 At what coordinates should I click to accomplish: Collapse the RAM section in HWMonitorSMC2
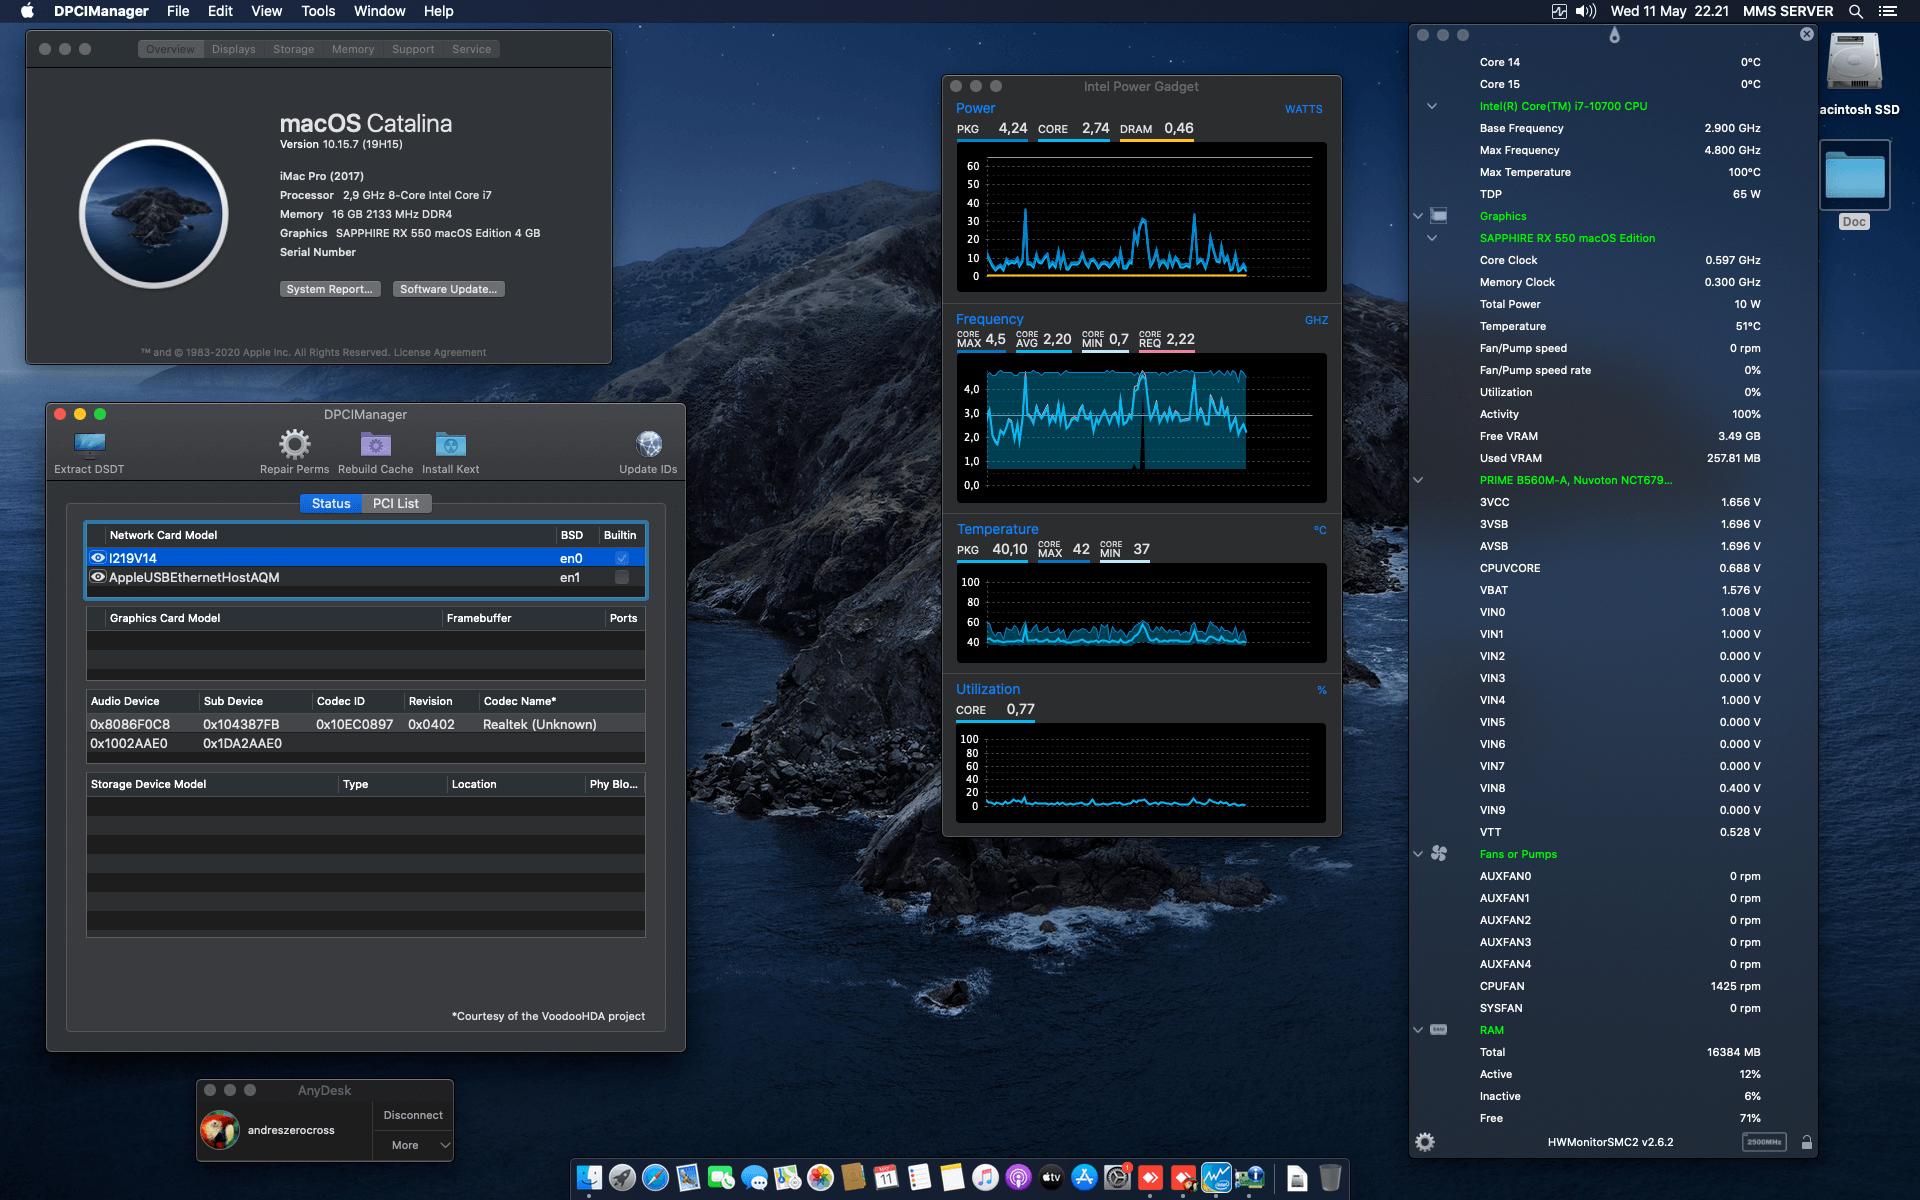1417,1029
